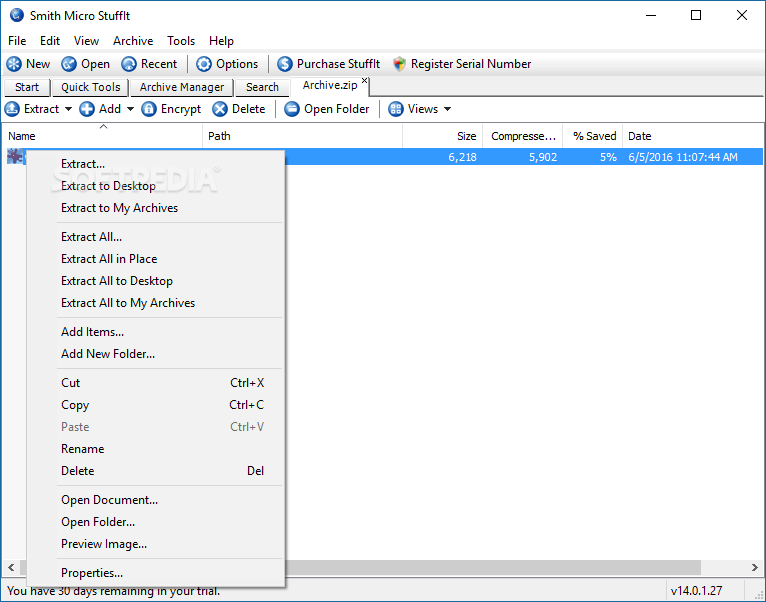Sort by the Date column header
This screenshot has height=602, width=766.
point(693,136)
